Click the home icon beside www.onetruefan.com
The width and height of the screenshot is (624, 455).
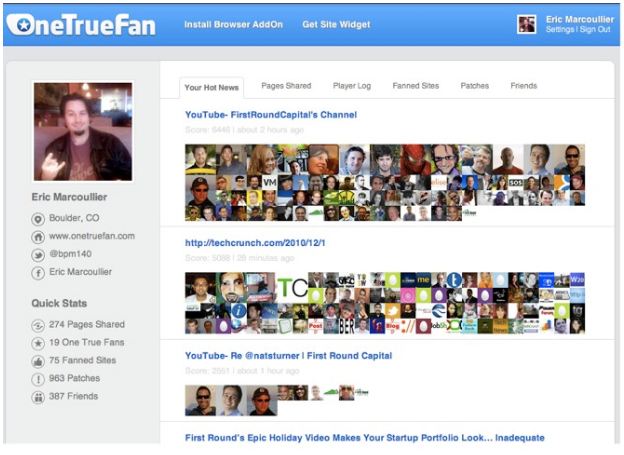click(38, 237)
